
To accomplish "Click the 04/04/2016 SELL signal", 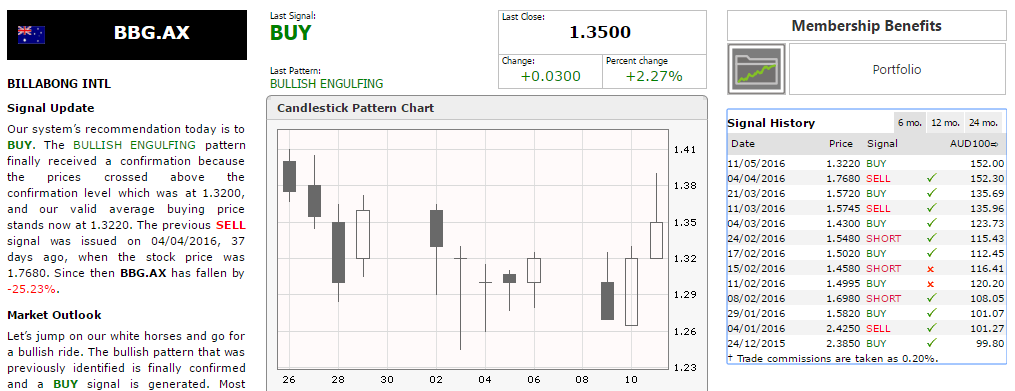I will click(x=878, y=178).
